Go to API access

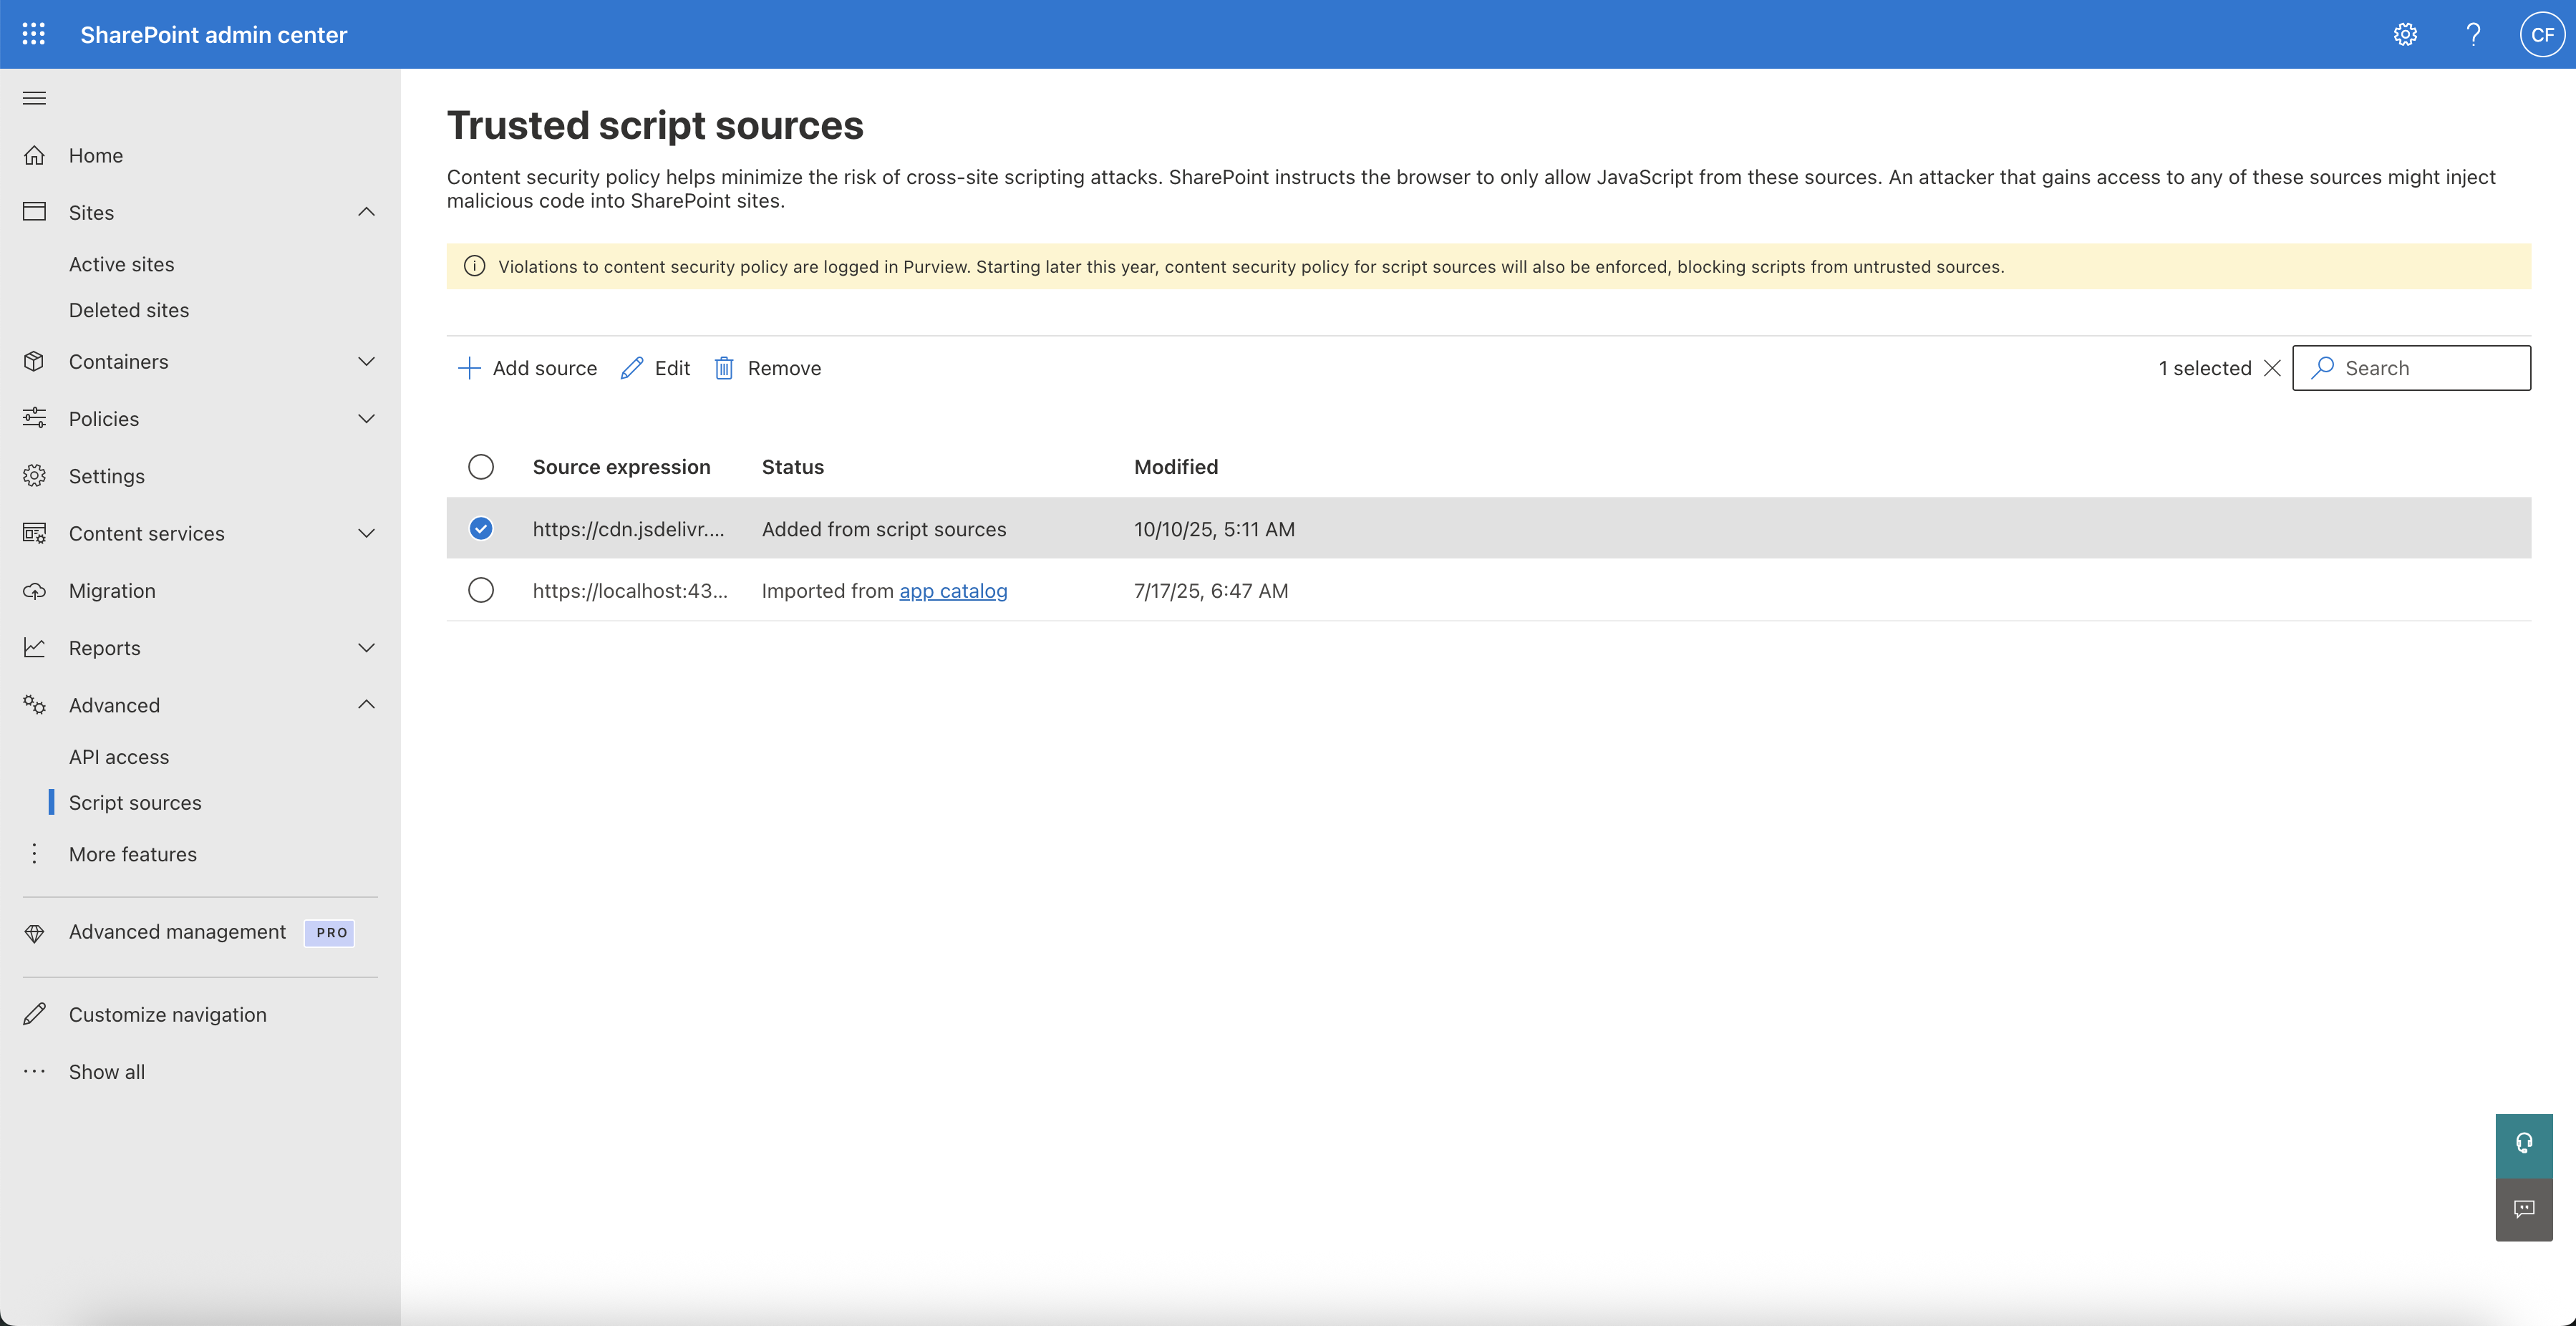[x=119, y=757]
